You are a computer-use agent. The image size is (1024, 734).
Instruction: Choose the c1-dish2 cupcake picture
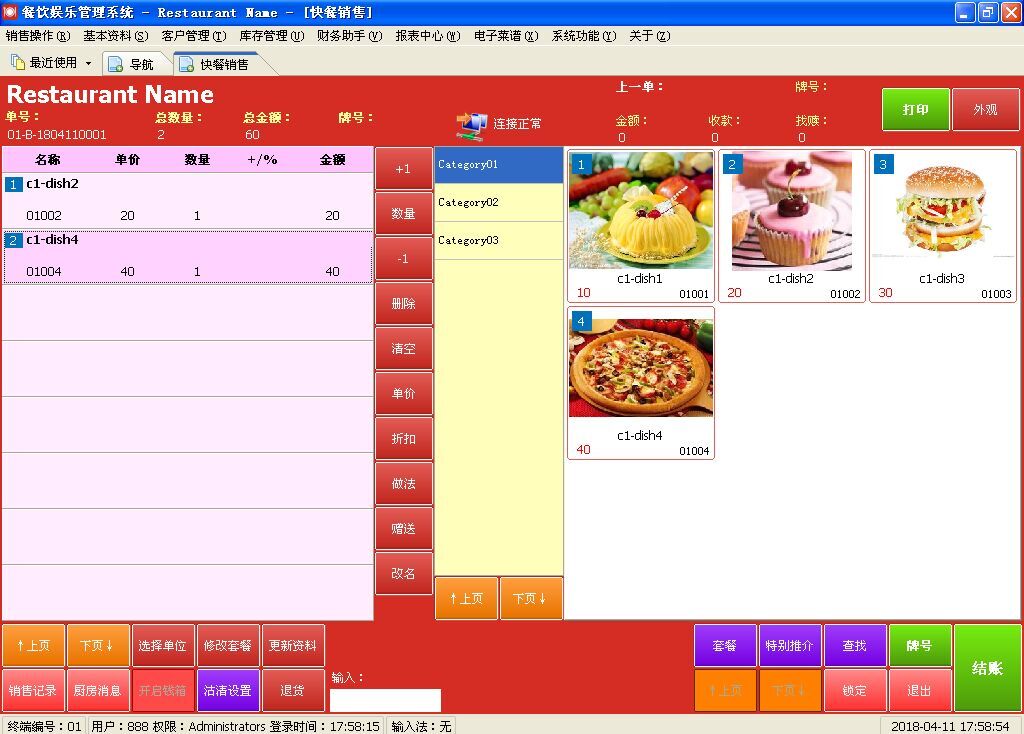pyautogui.click(x=791, y=212)
